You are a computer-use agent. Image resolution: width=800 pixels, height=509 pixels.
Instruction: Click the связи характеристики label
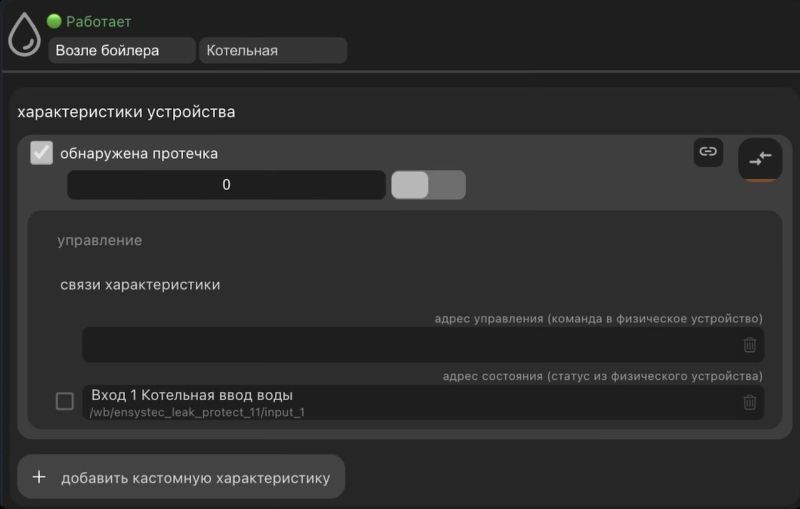140,285
